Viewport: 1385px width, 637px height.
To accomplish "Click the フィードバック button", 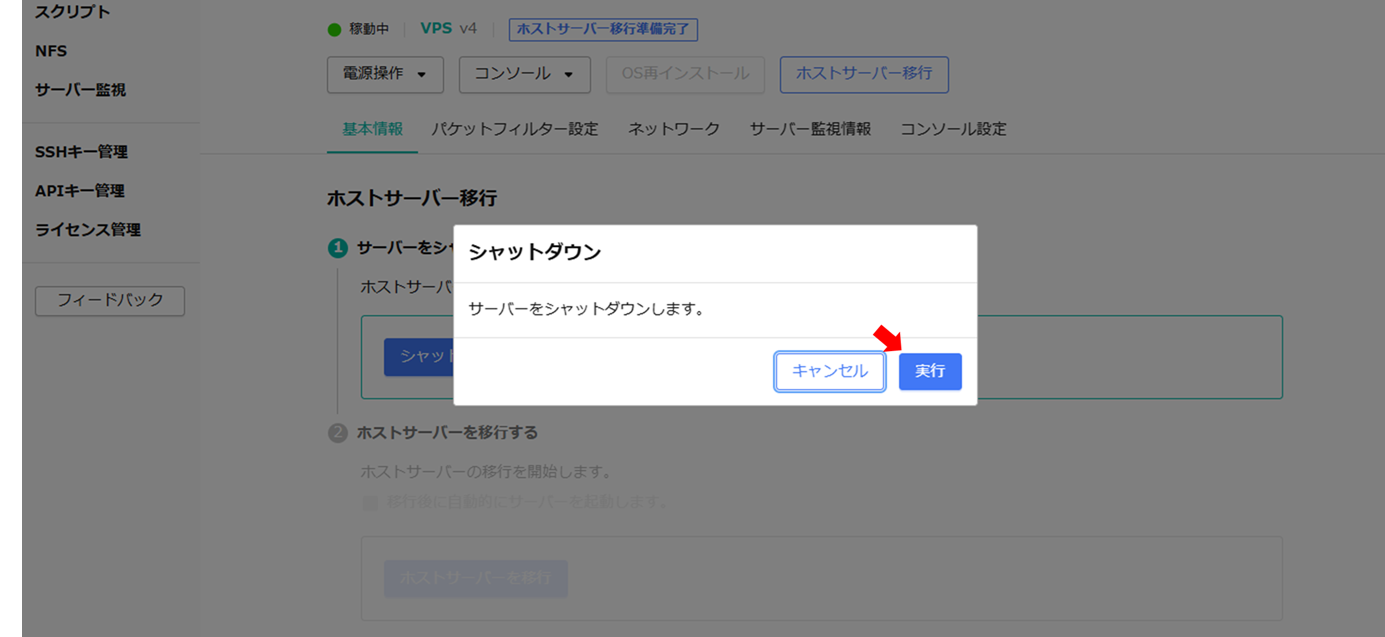I will (110, 300).
